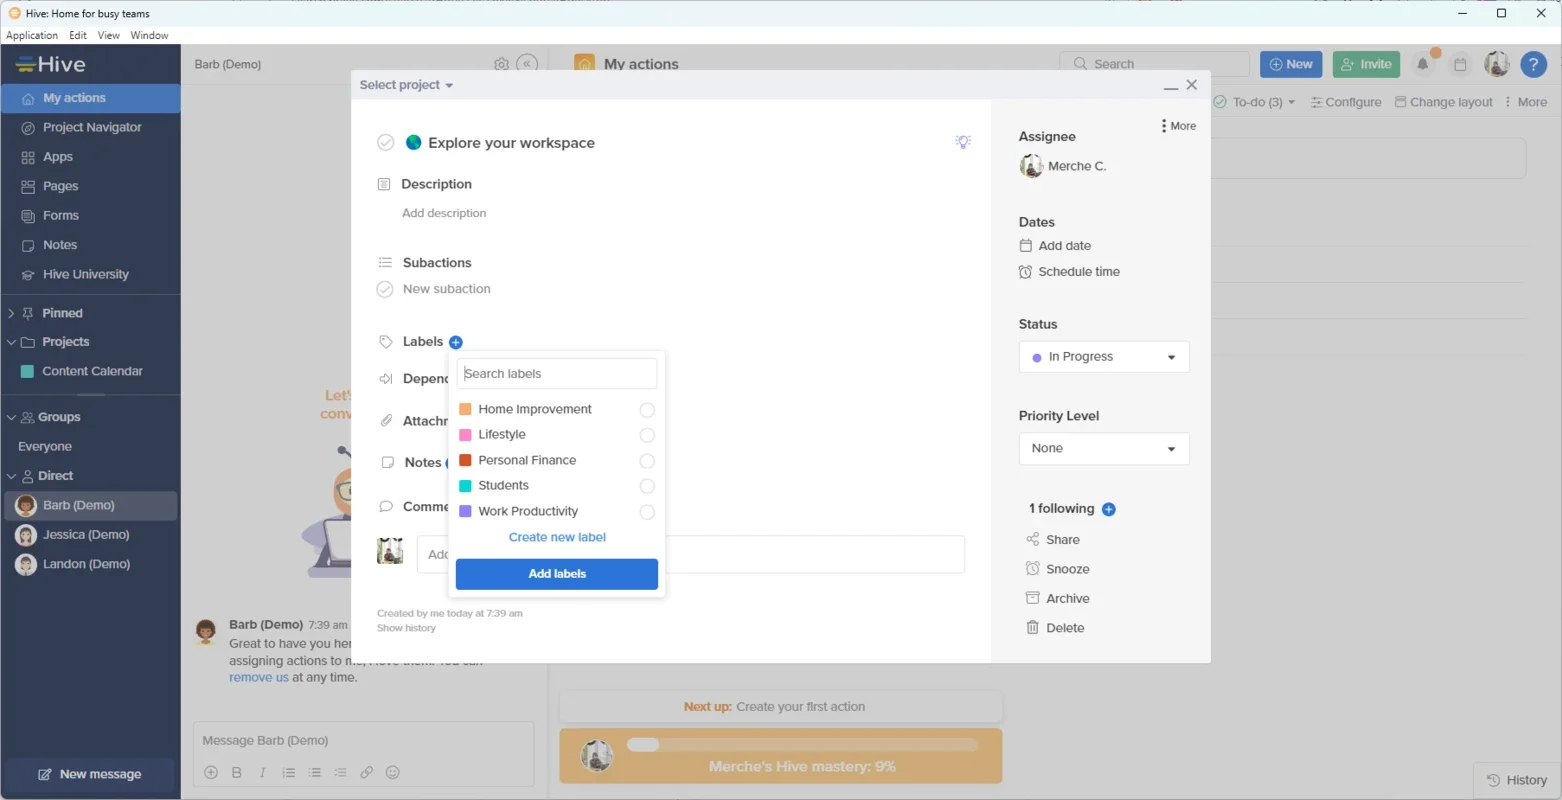Click the Add labels button

(x=557, y=574)
